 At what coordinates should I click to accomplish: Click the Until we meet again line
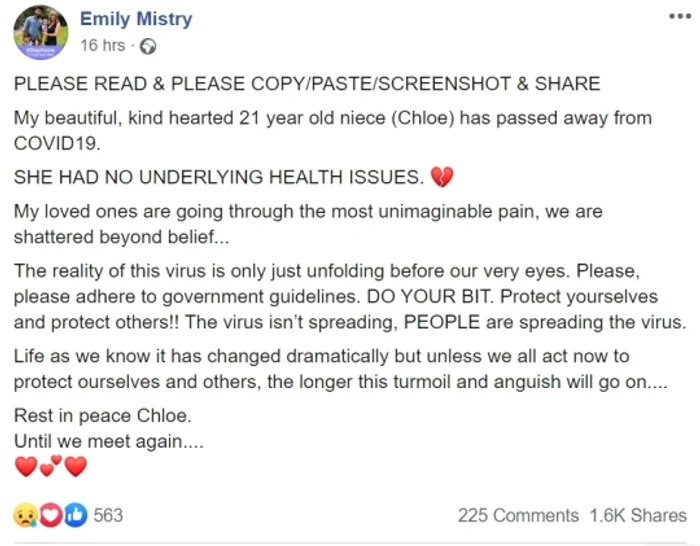point(109,442)
